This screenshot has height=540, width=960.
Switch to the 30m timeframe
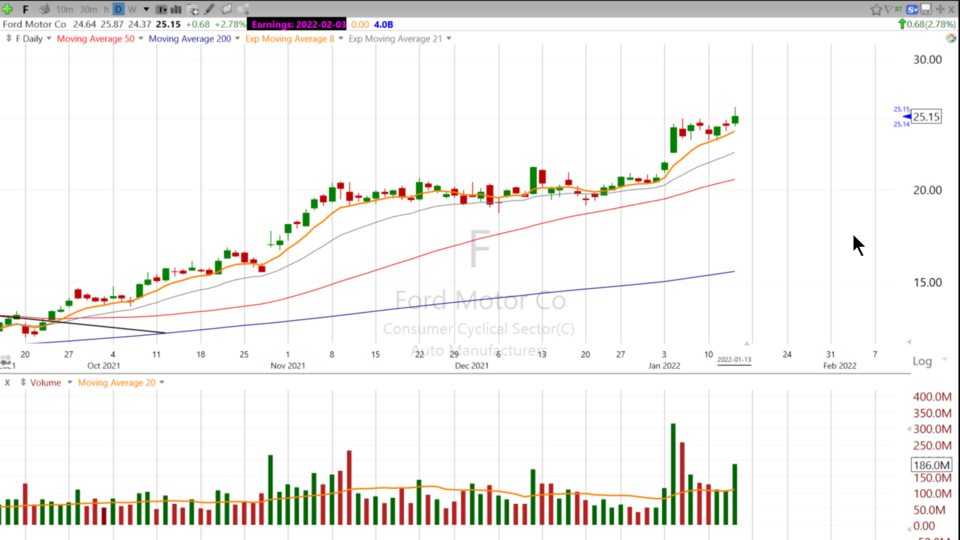(88, 9)
